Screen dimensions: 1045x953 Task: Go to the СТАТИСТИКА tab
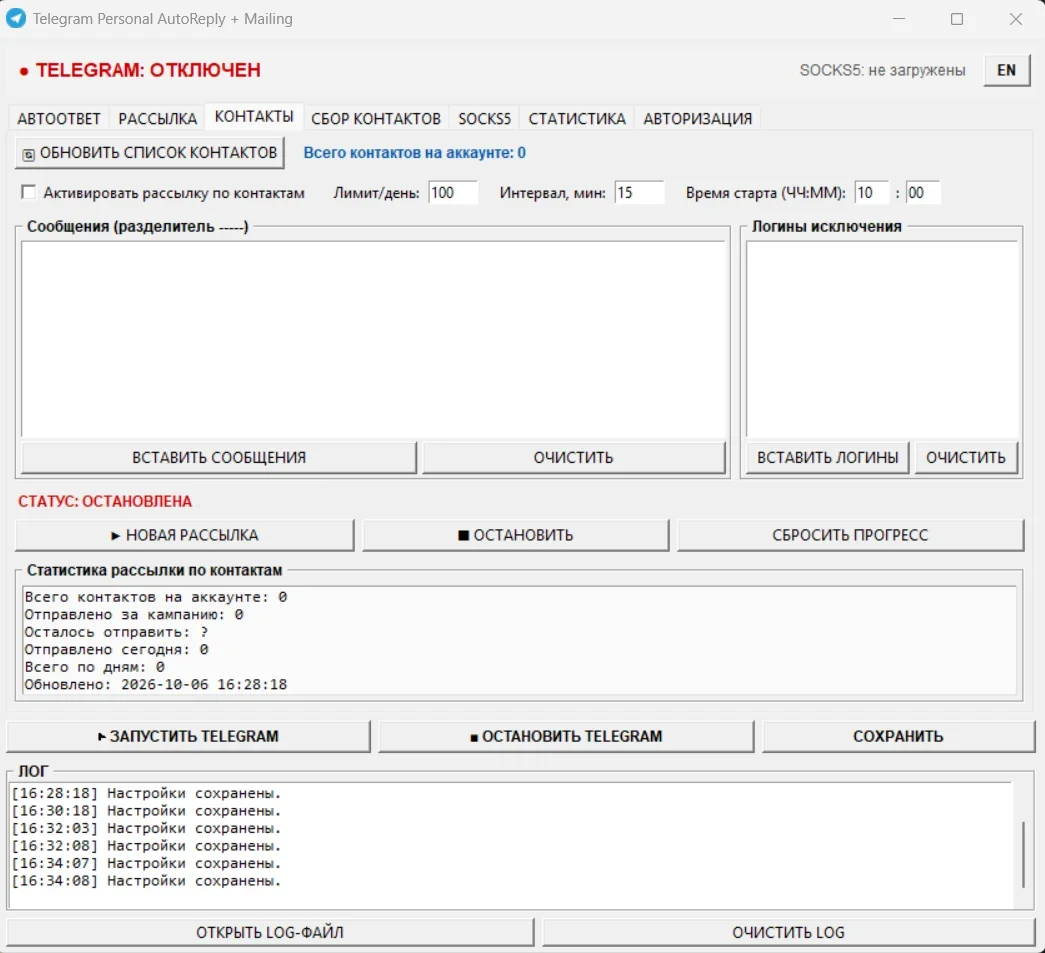point(577,119)
